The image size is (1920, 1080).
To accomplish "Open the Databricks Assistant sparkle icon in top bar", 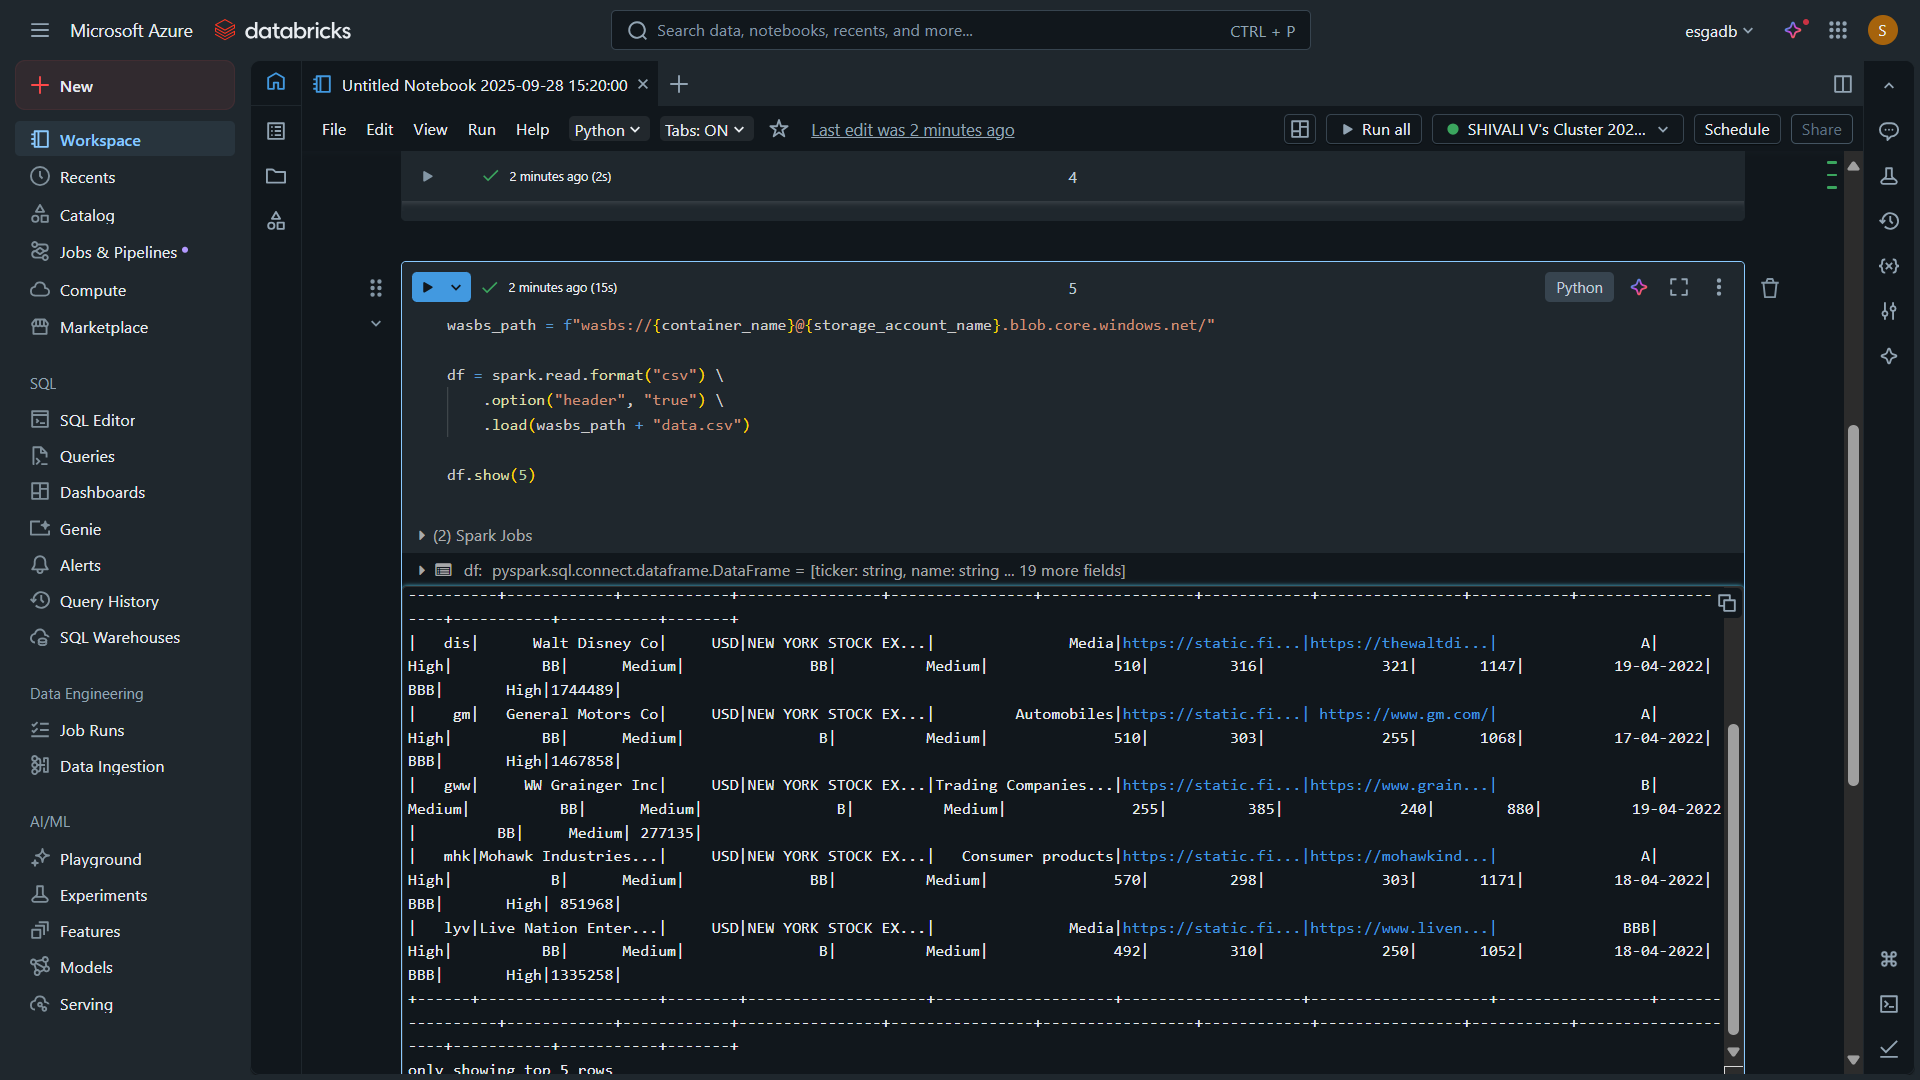I will coord(1796,30).
